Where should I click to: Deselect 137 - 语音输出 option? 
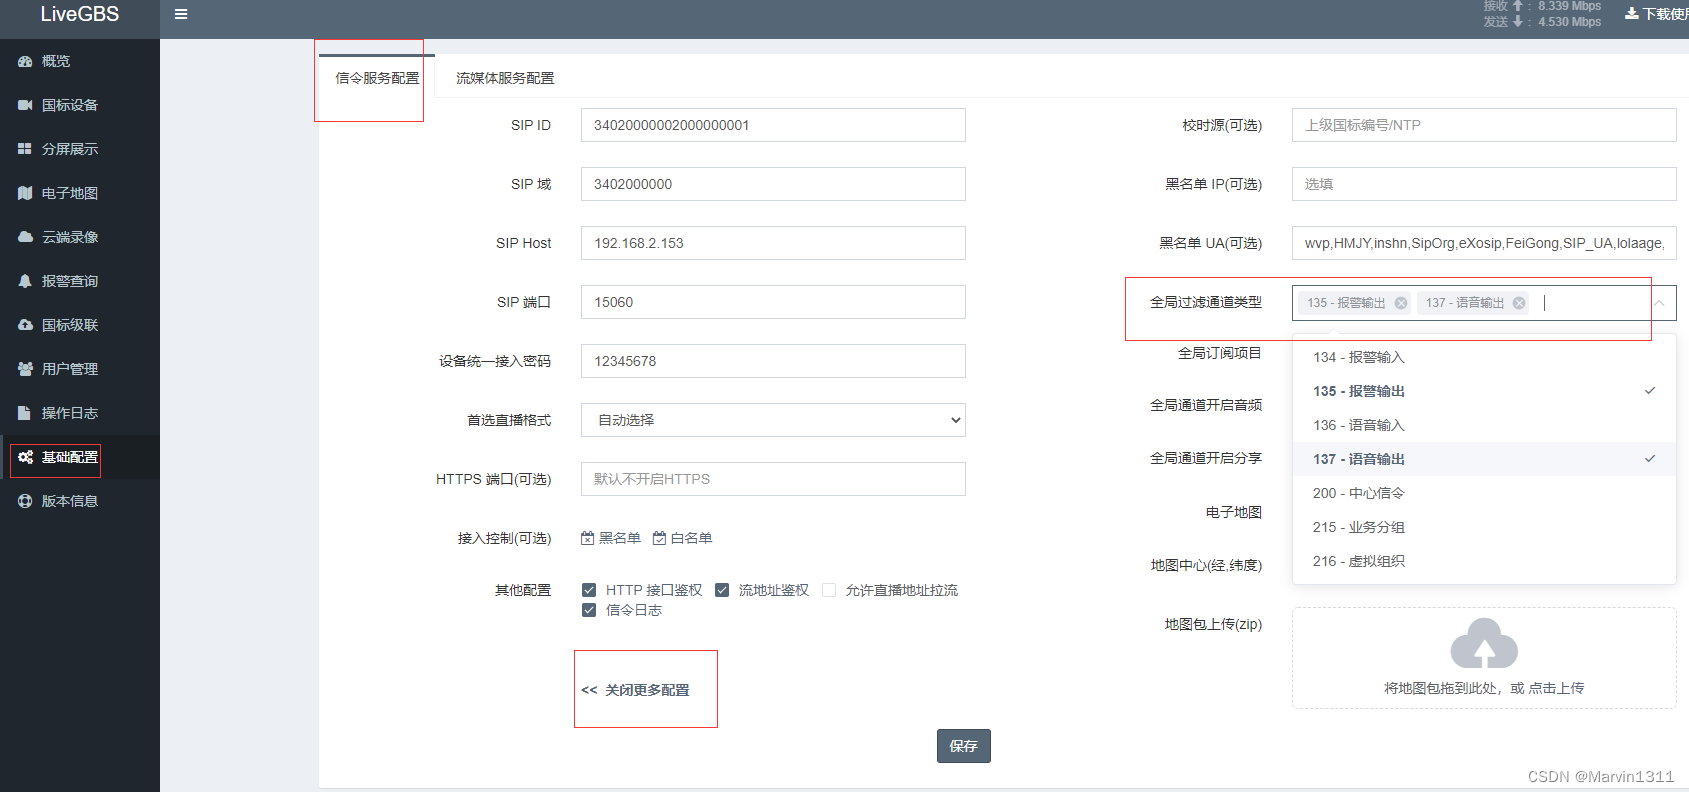coord(1484,459)
